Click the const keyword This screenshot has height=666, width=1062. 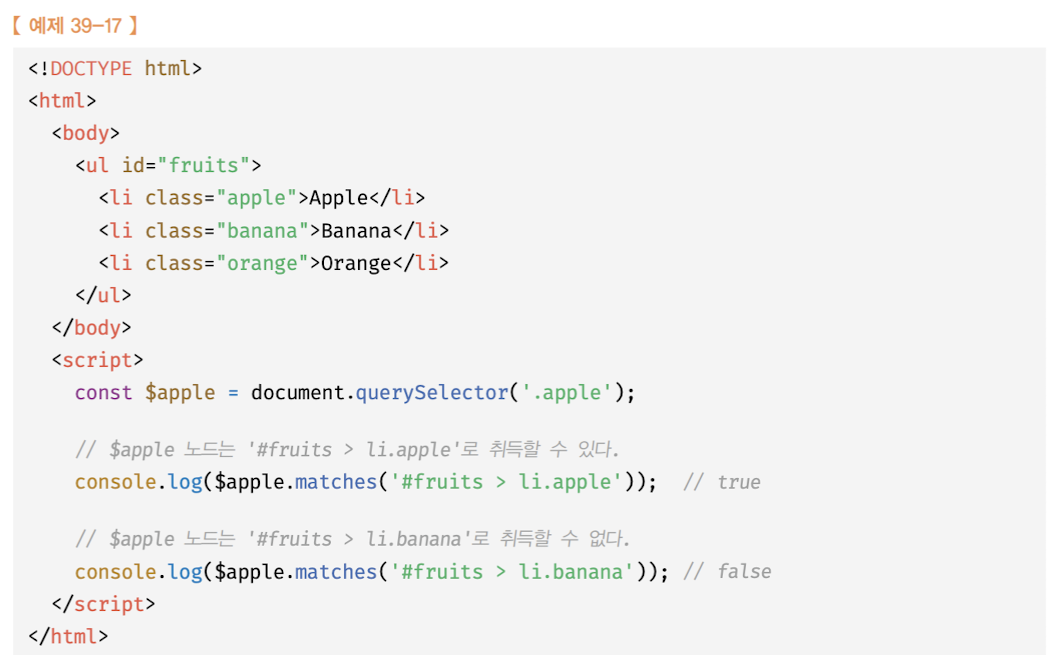tap(104, 392)
